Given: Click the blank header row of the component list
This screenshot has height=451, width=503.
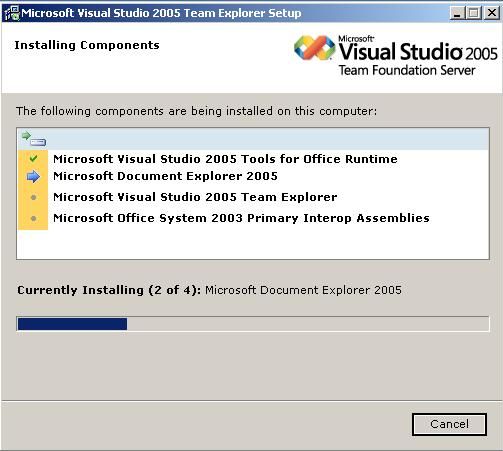Looking at the screenshot, I should (x=253, y=139).
